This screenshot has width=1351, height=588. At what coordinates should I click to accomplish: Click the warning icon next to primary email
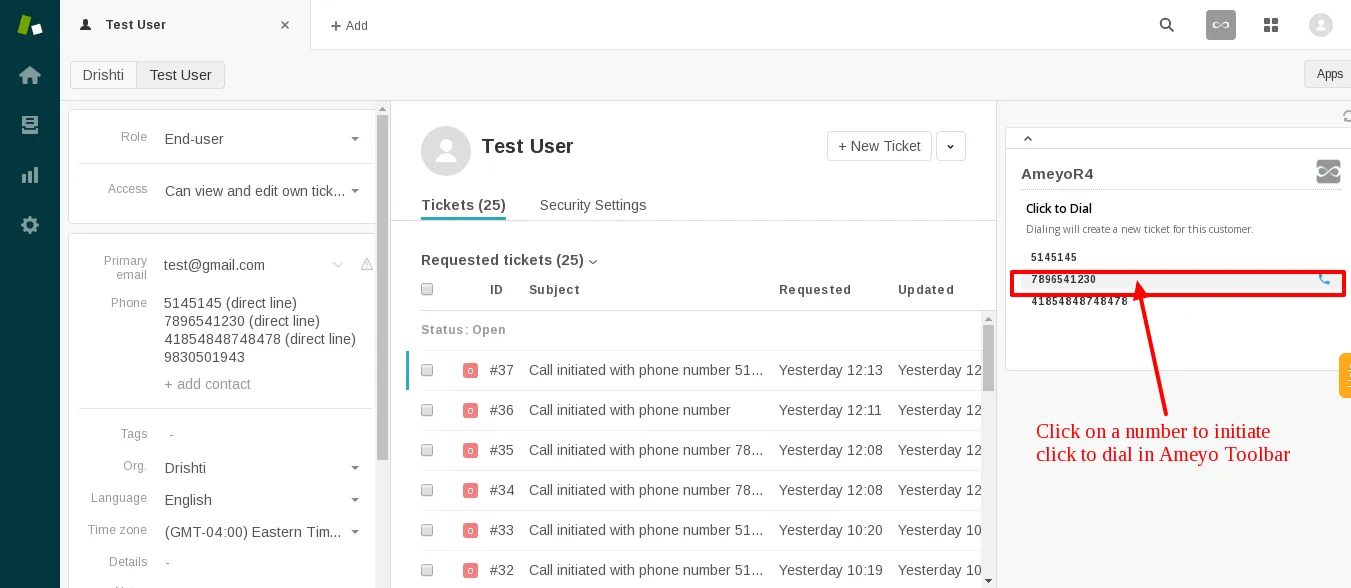click(x=367, y=265)
